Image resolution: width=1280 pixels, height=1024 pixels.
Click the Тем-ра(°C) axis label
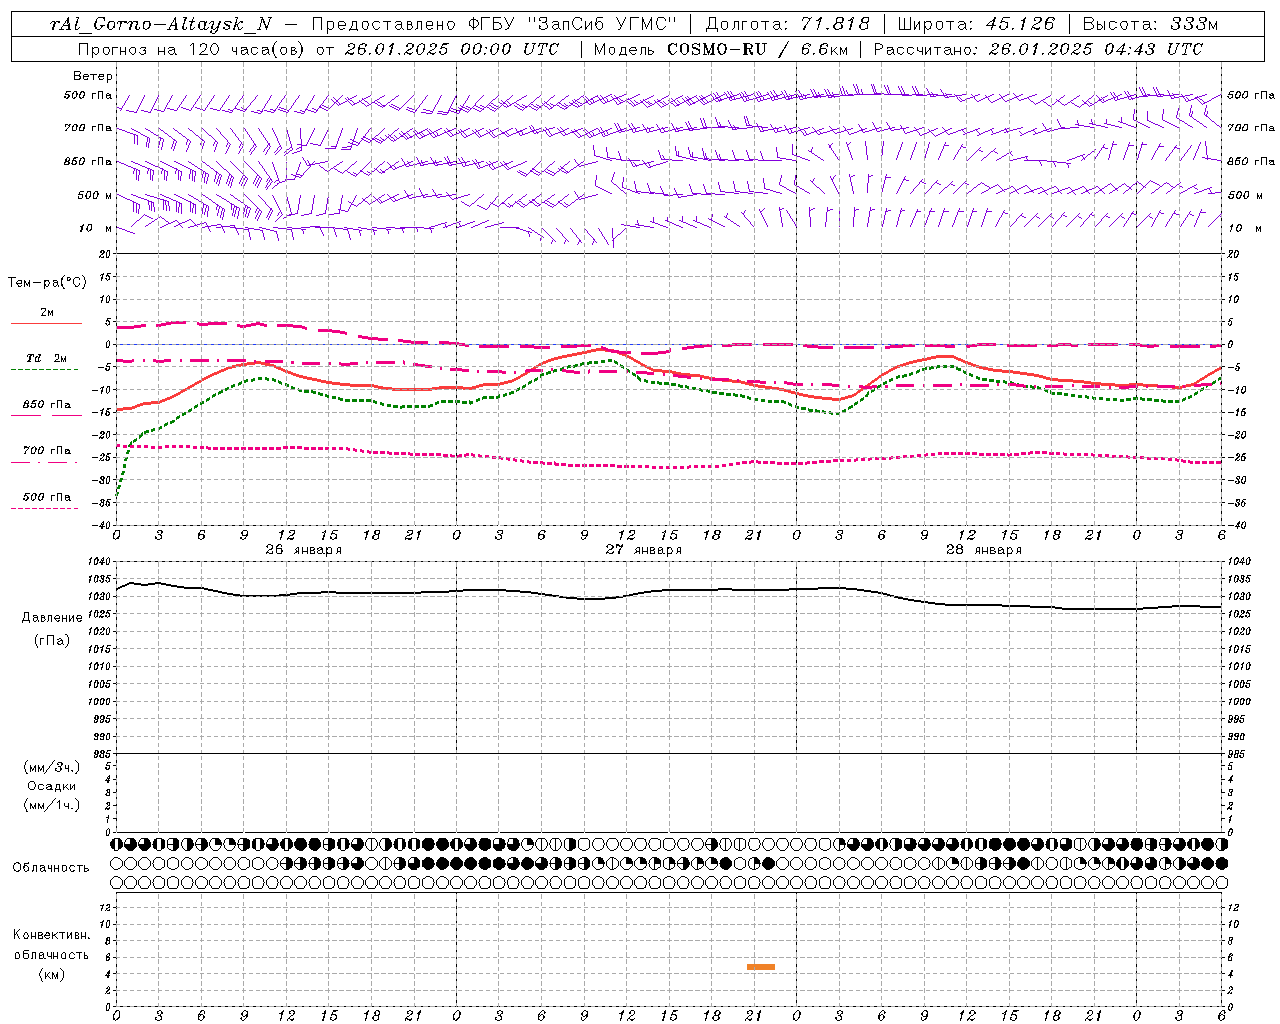tap(47, 283)
